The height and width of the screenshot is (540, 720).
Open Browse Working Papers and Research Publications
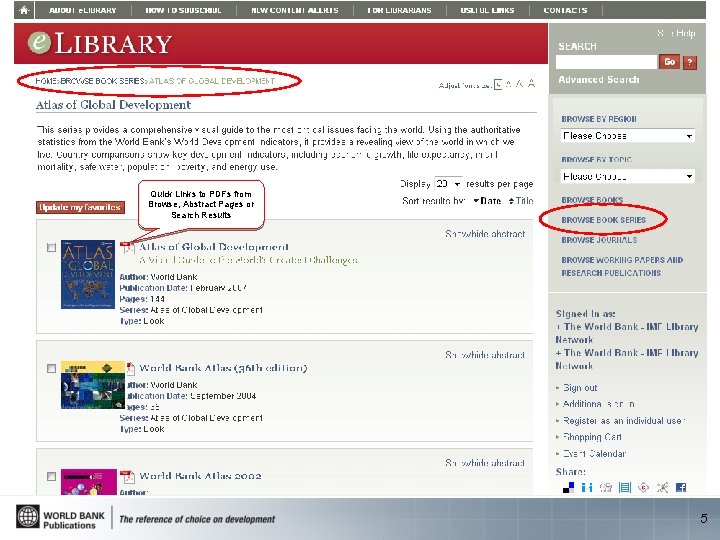[x=622, y=266]
